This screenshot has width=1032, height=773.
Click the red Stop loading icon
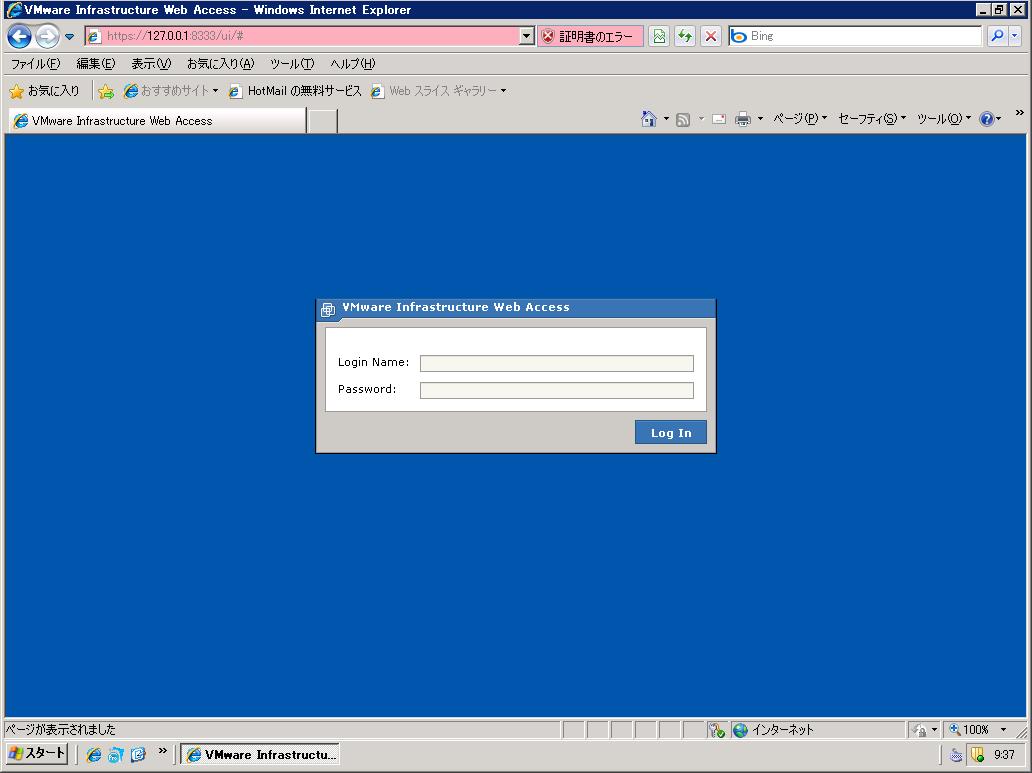(711, 36)
